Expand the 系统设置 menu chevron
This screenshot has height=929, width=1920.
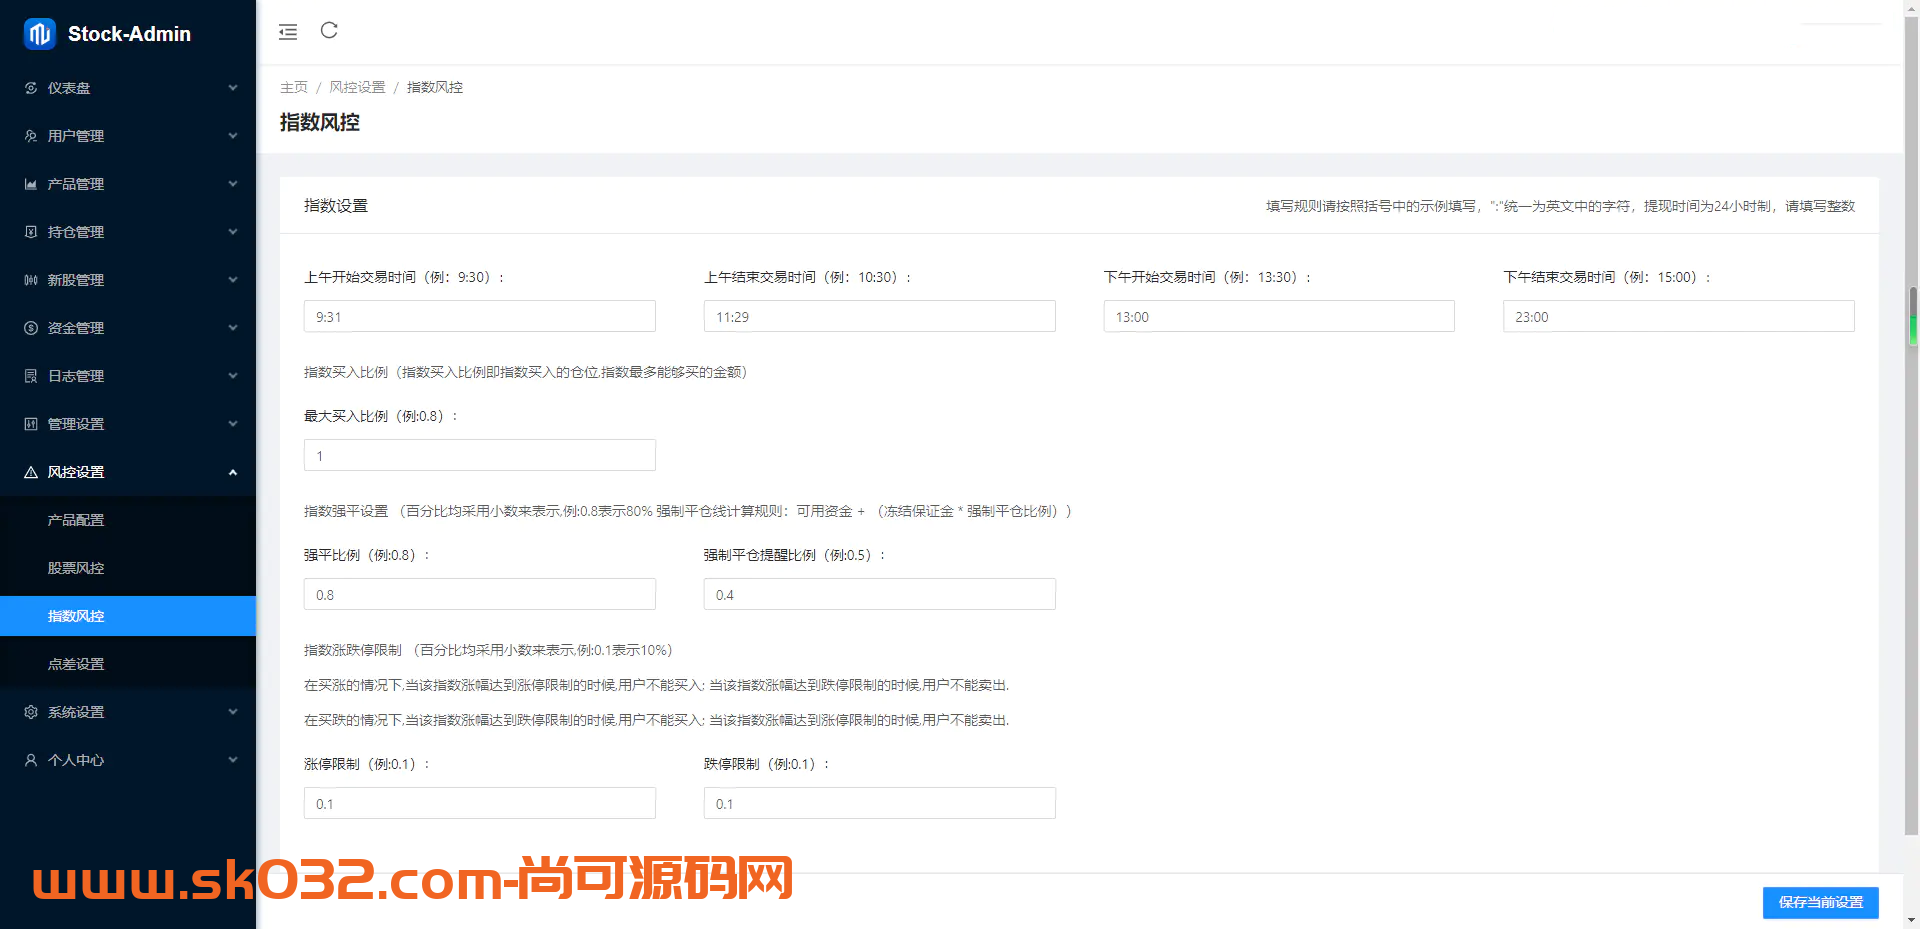tap(233, 712)
